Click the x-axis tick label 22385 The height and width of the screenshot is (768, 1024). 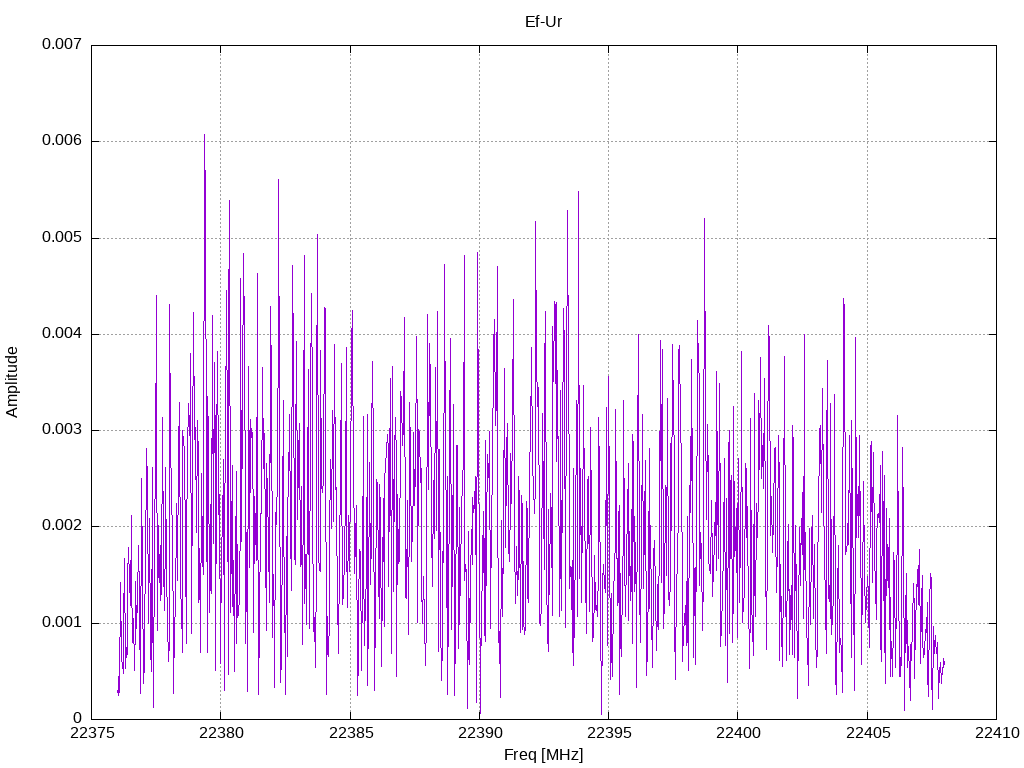351,733
